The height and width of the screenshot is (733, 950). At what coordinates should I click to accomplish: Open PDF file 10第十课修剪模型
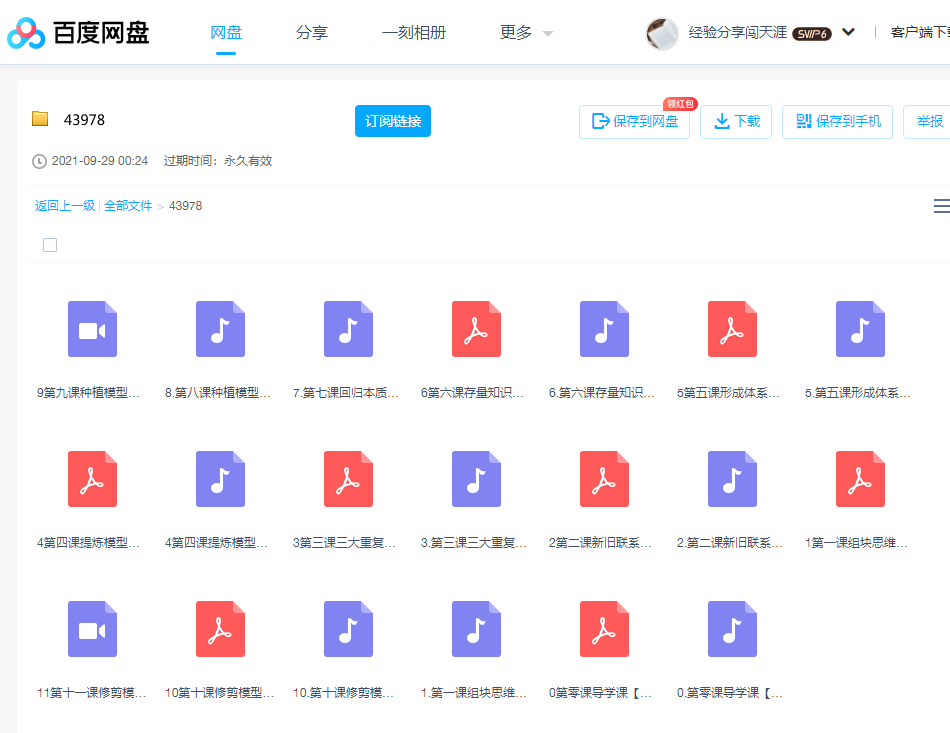221,629
